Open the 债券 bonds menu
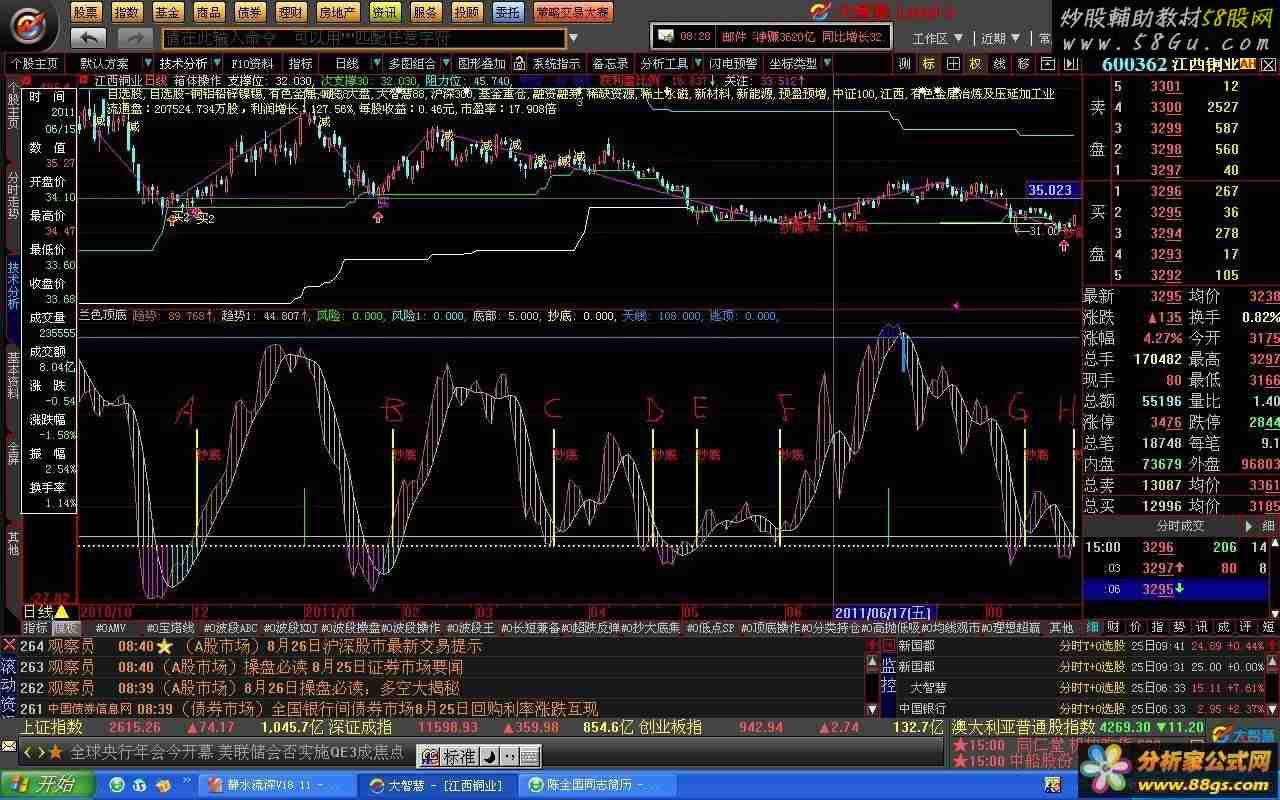 pos(249,12)
